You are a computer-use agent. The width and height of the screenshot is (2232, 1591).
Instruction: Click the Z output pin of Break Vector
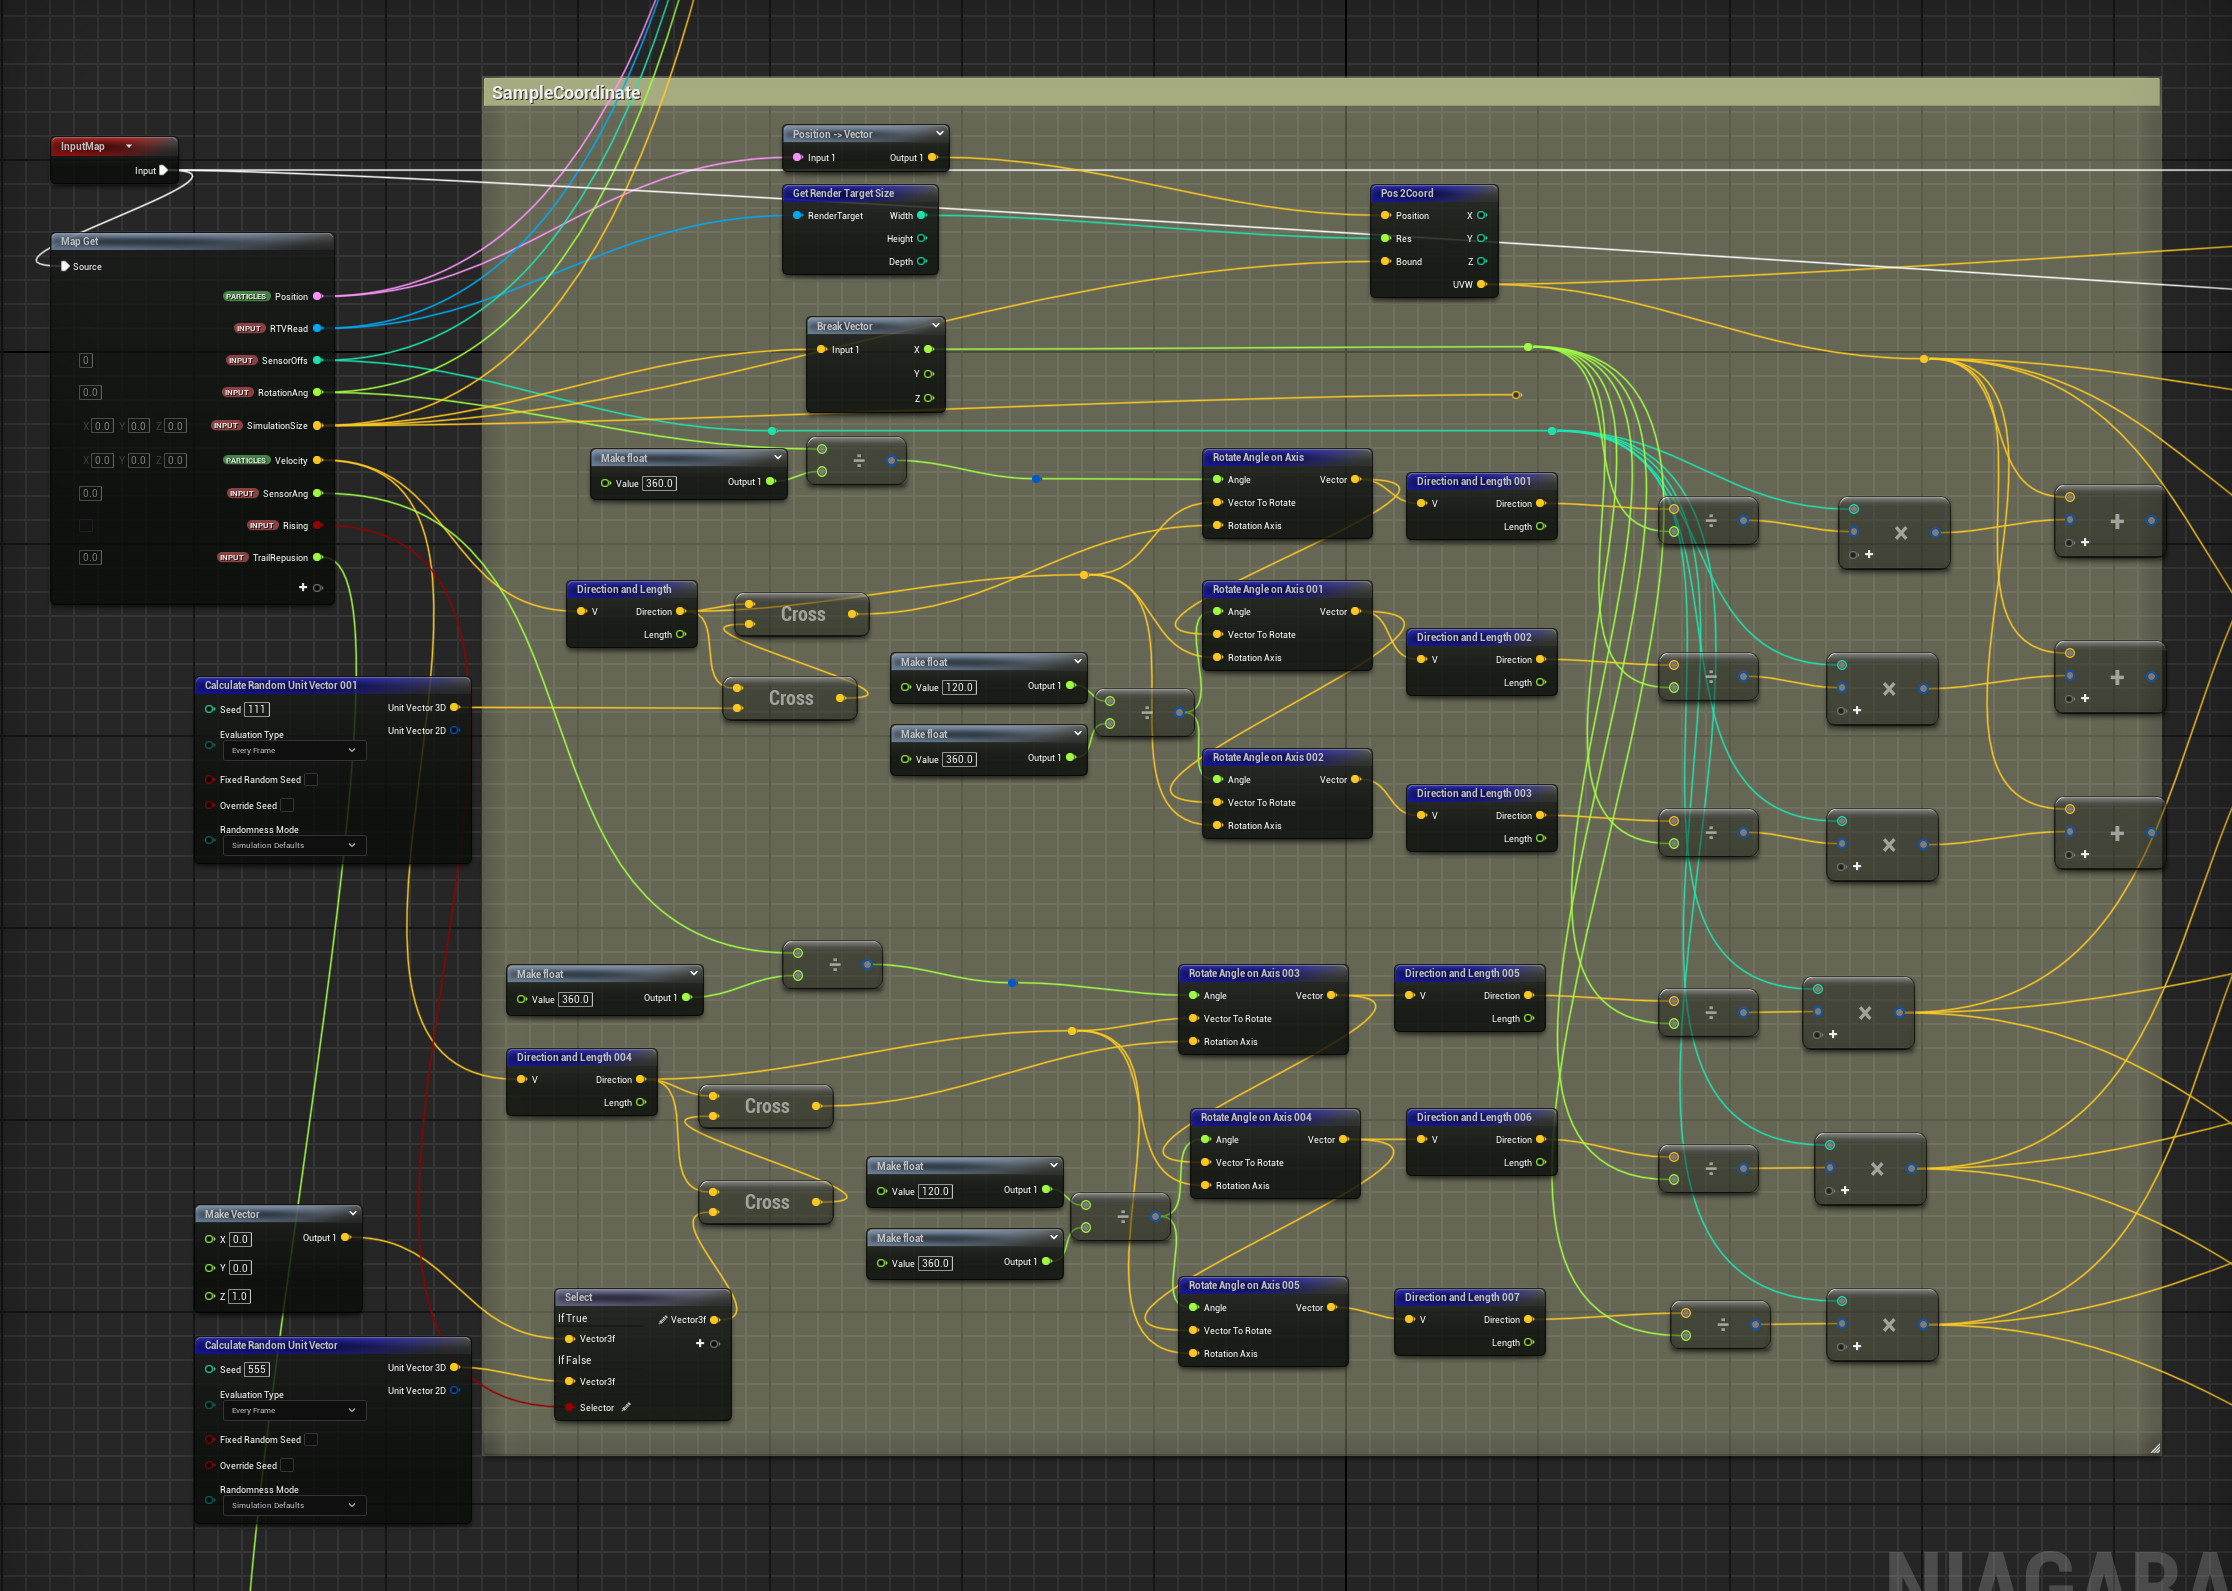(929, 398)
